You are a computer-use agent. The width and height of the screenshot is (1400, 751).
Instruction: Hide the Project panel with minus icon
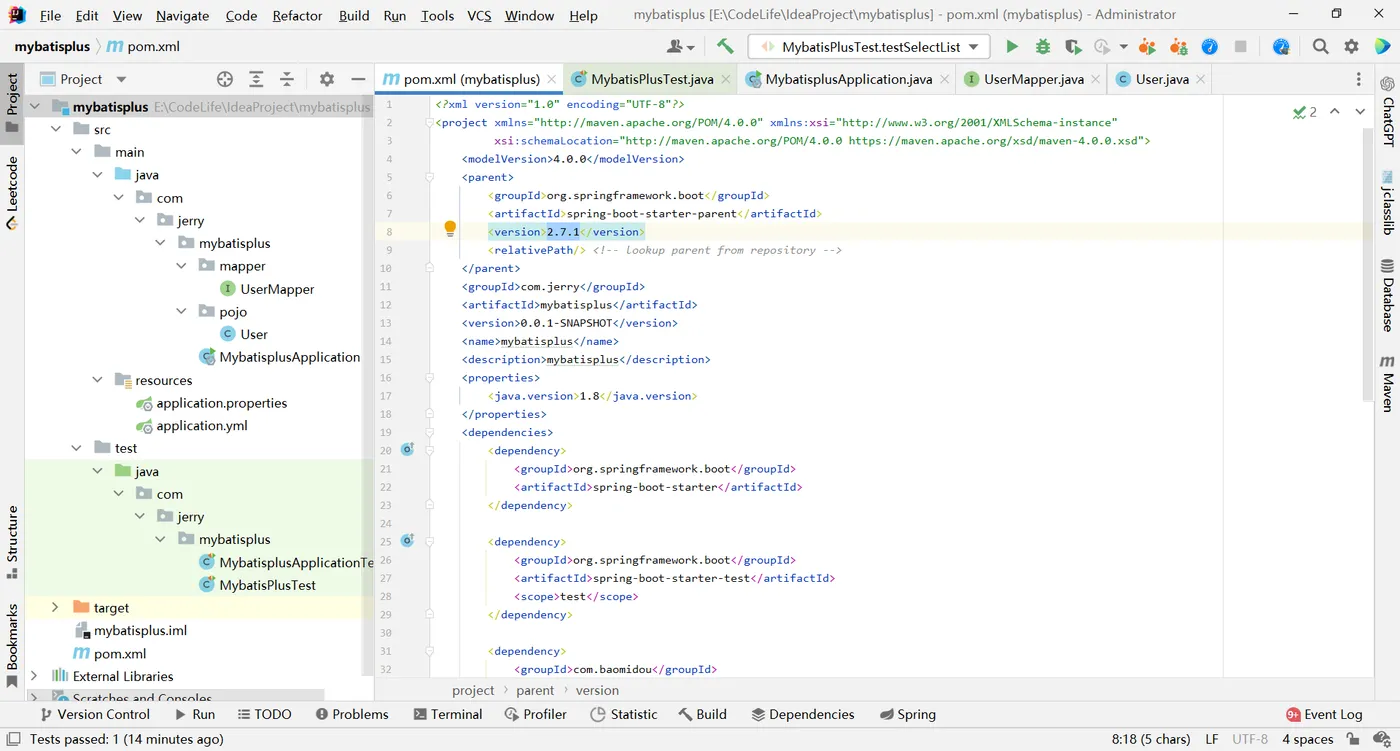click(x=358, y=79)
